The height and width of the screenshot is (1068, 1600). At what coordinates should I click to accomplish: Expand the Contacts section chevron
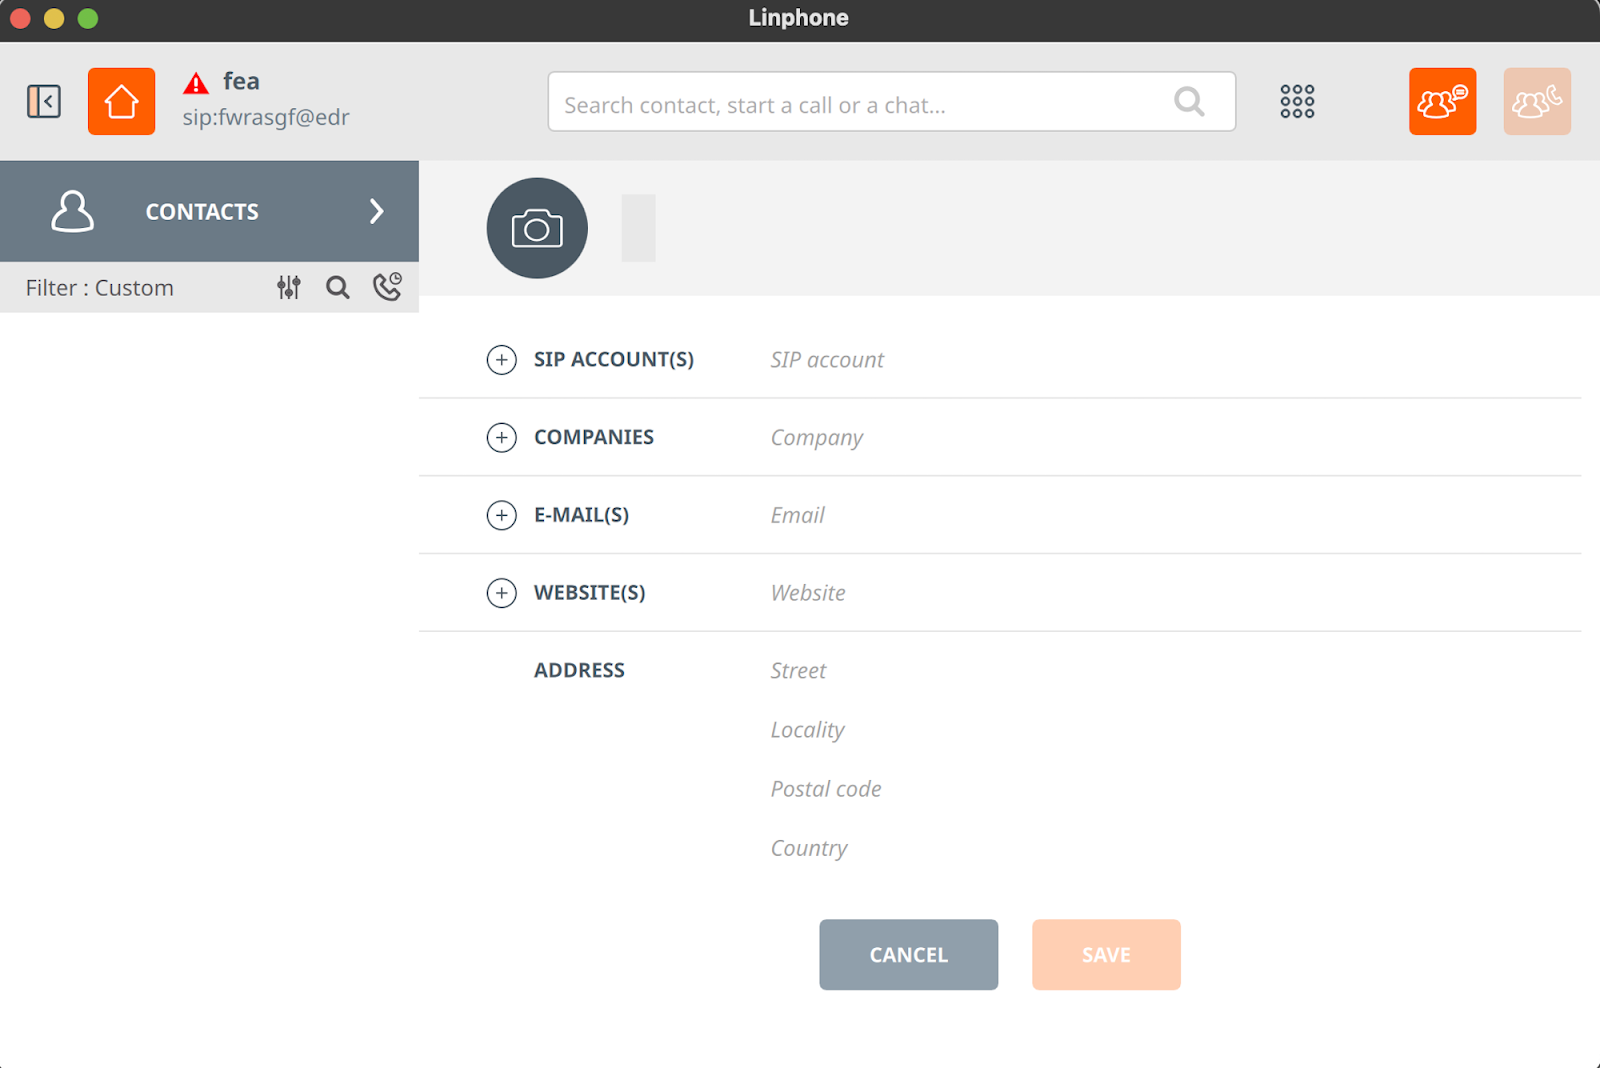click(x=377, y=211)
